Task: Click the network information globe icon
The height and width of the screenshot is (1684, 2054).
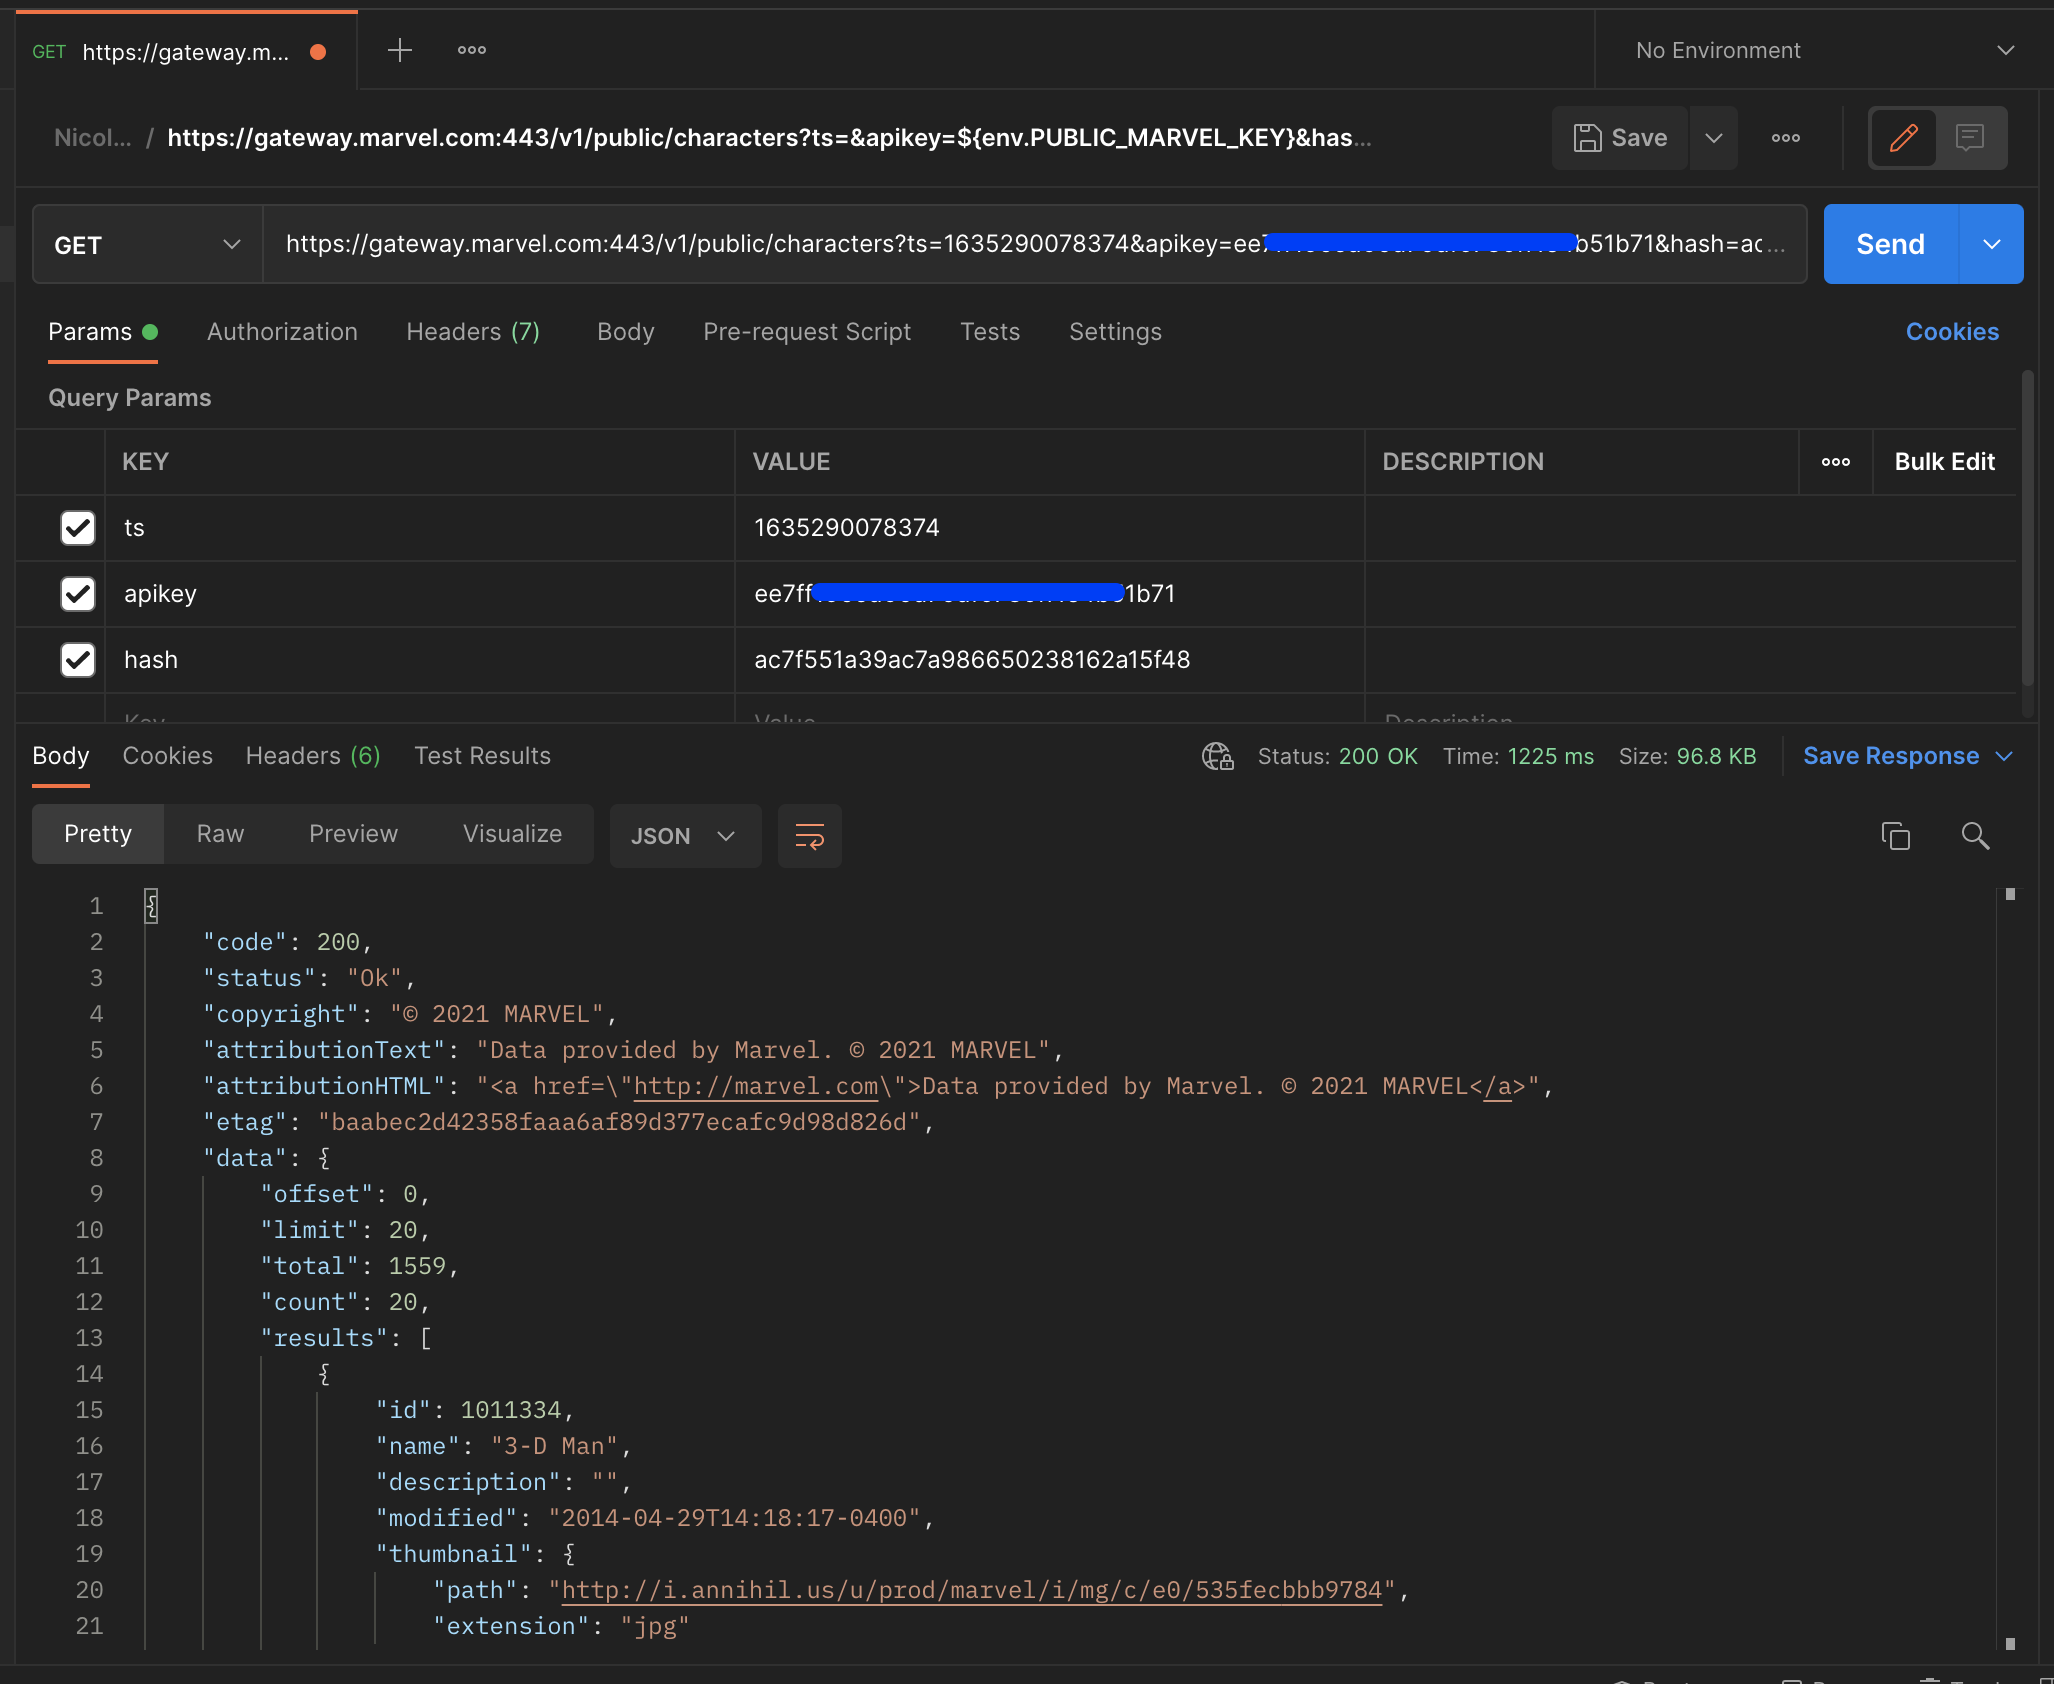Action: coord(1217,756)
